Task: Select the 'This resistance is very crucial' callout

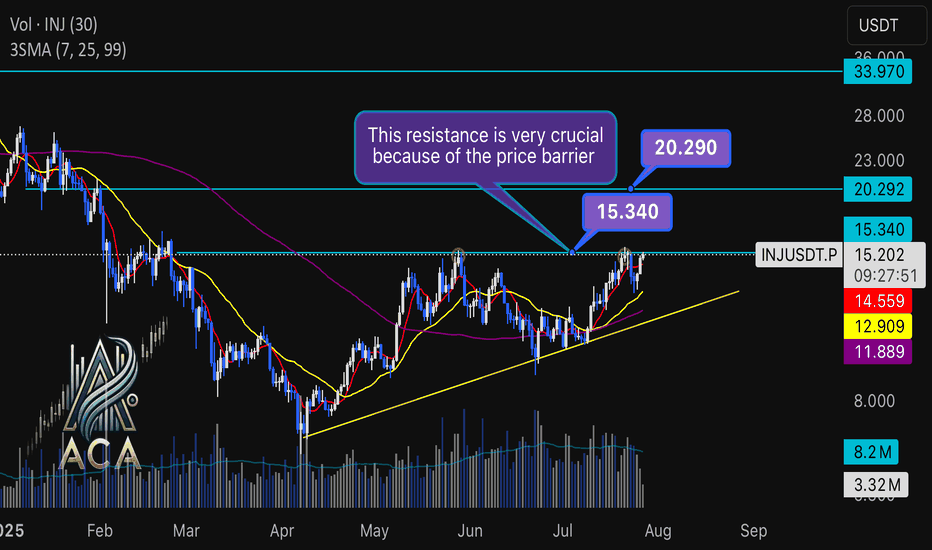Action: click(486, 147)
